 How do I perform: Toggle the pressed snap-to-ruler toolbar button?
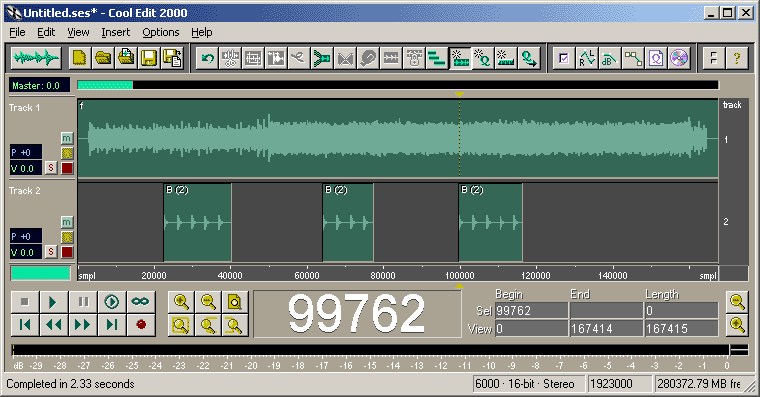point(460,58)
